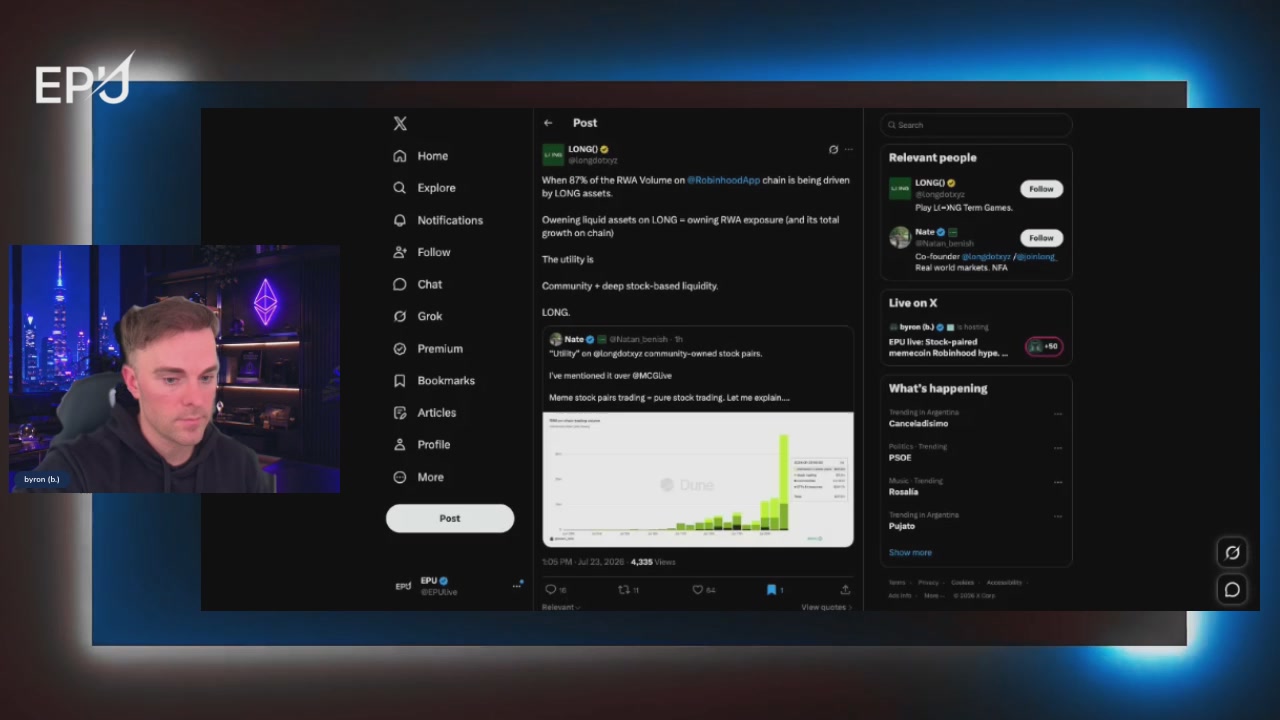Open the post's three-dot options menu
1280x720 pixels.
coord(849,150)
